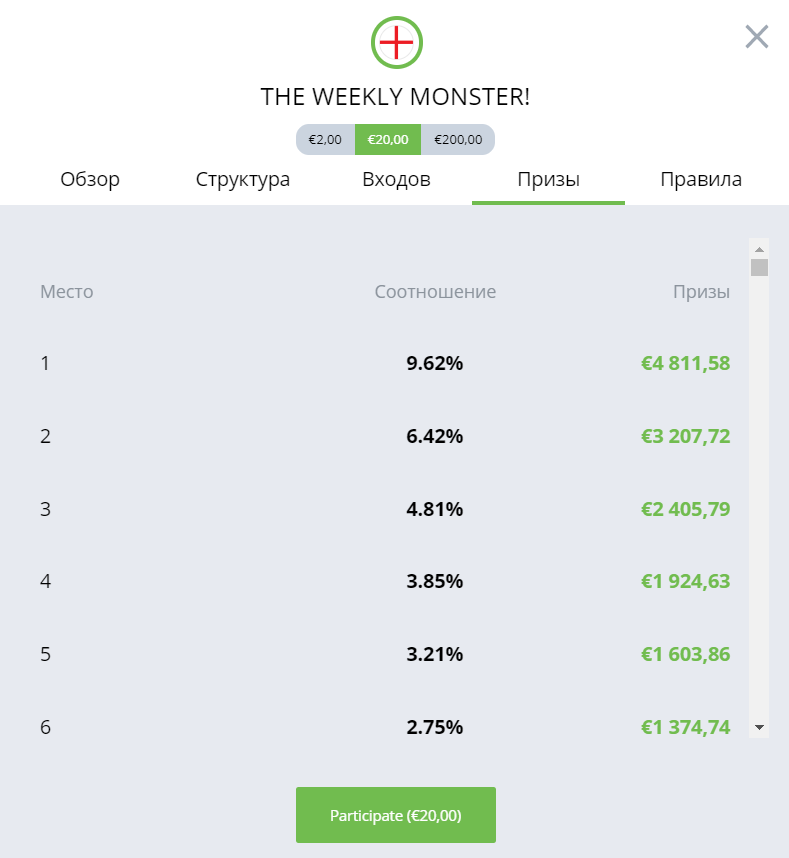Select the €20,00 buy-in option
Image resolution: width=789 pixels, height=858 pixels.
pyautogui.click(x=388, y=140)
